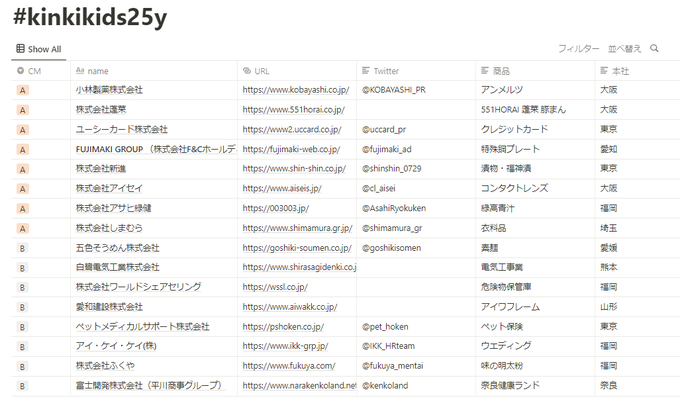Click the 本社 column header

pyautogui.click(x=615, y=71)
